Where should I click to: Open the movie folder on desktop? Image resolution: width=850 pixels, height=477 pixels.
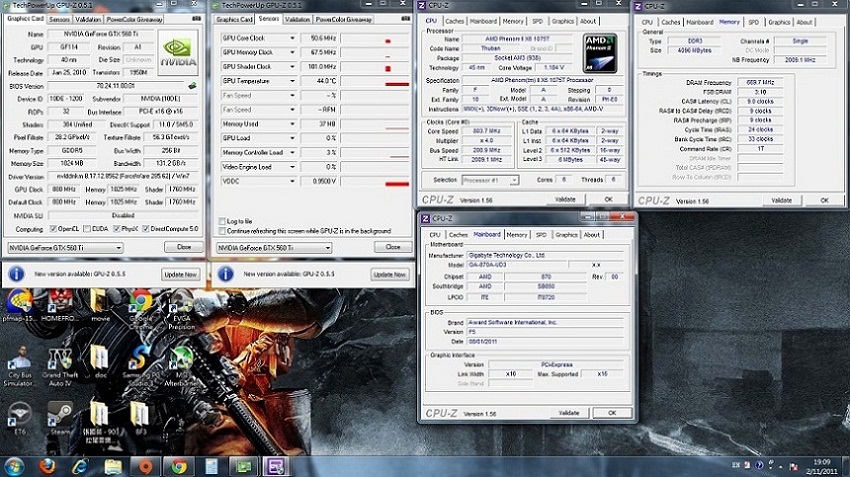100,306
